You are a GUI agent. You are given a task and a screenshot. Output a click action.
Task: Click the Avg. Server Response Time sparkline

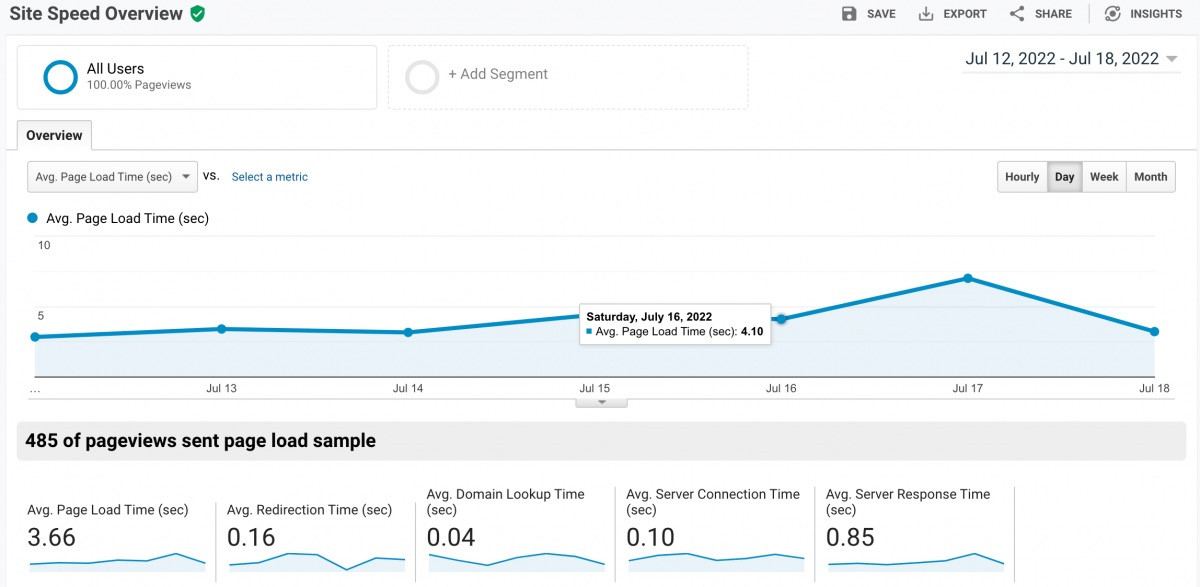click(x=915, y=563)
